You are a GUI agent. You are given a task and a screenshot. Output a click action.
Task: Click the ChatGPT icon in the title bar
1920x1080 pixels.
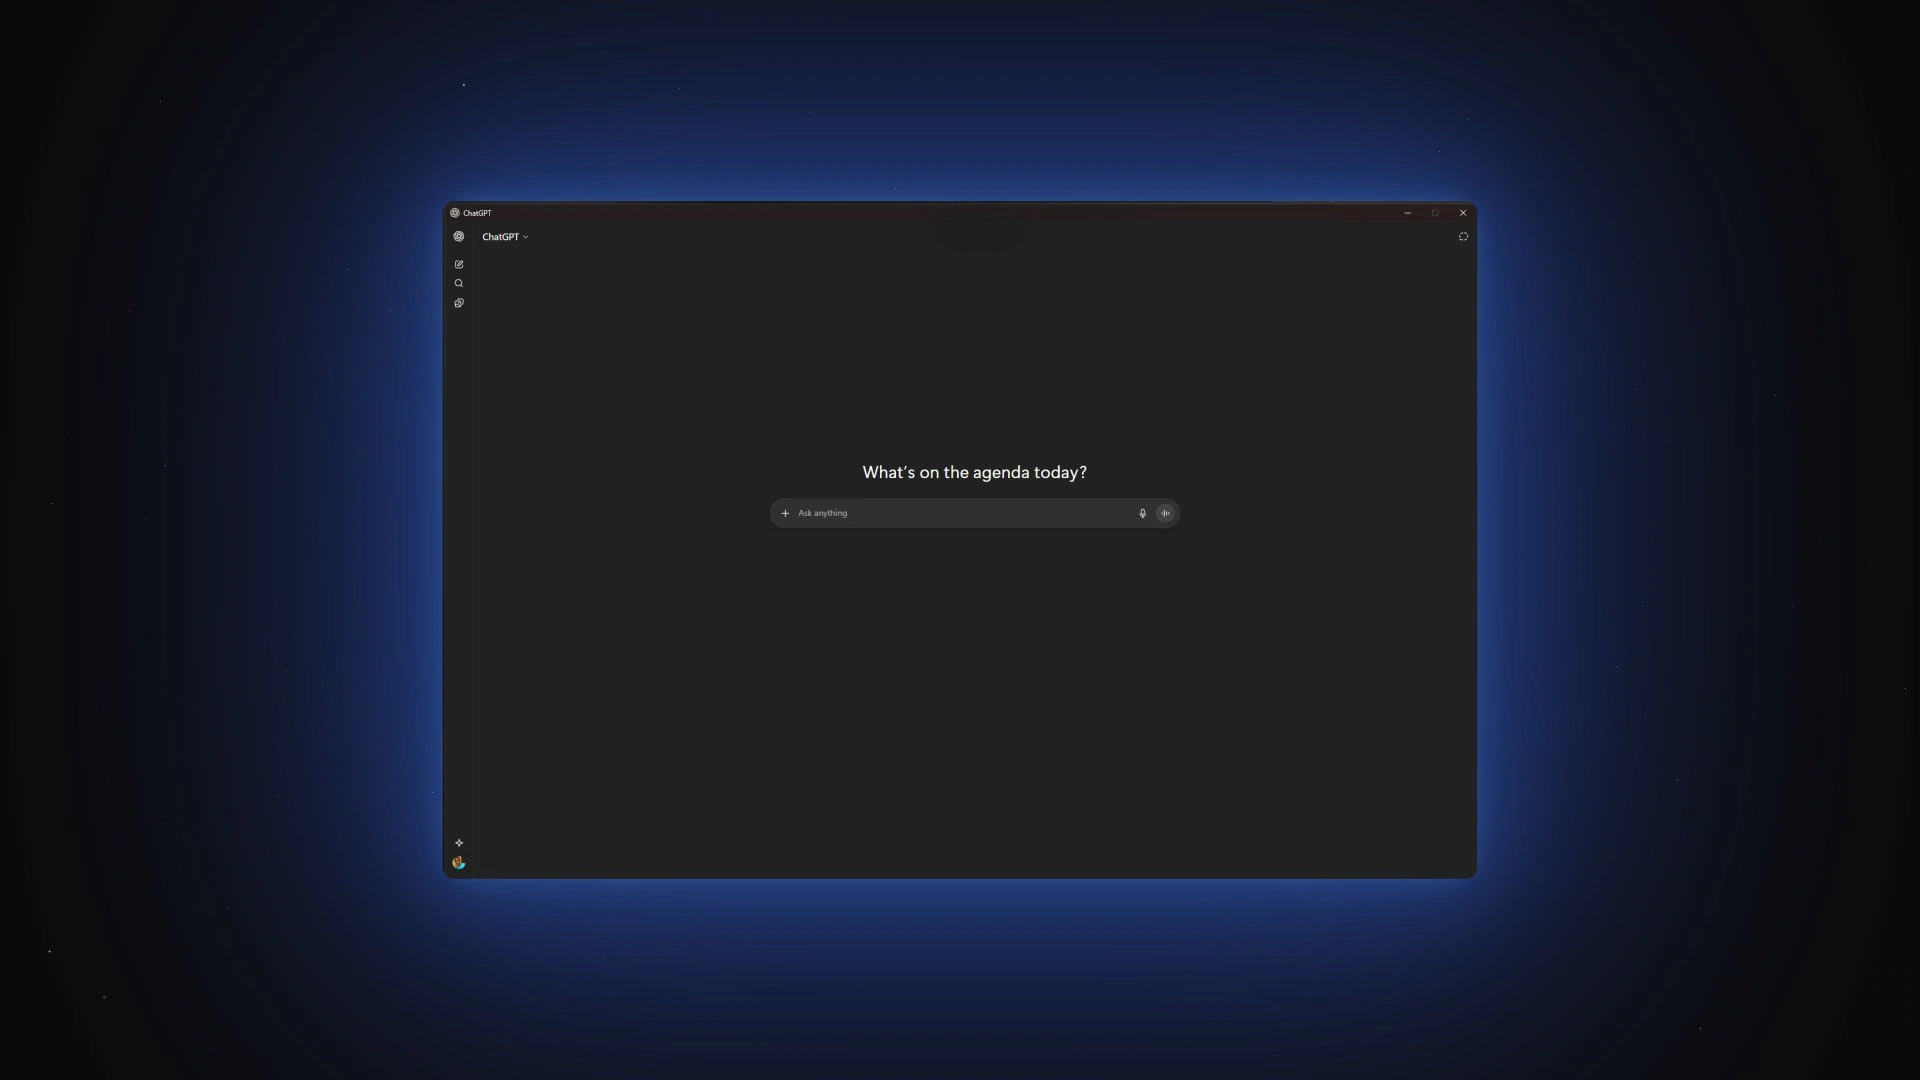pyautogui.click(x=455, y=213)
